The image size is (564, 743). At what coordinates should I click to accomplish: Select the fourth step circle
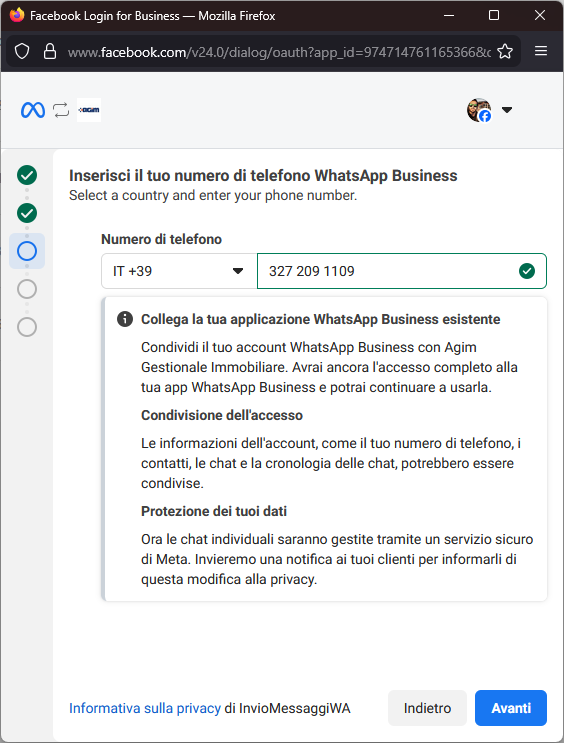[x=27, y=289]
